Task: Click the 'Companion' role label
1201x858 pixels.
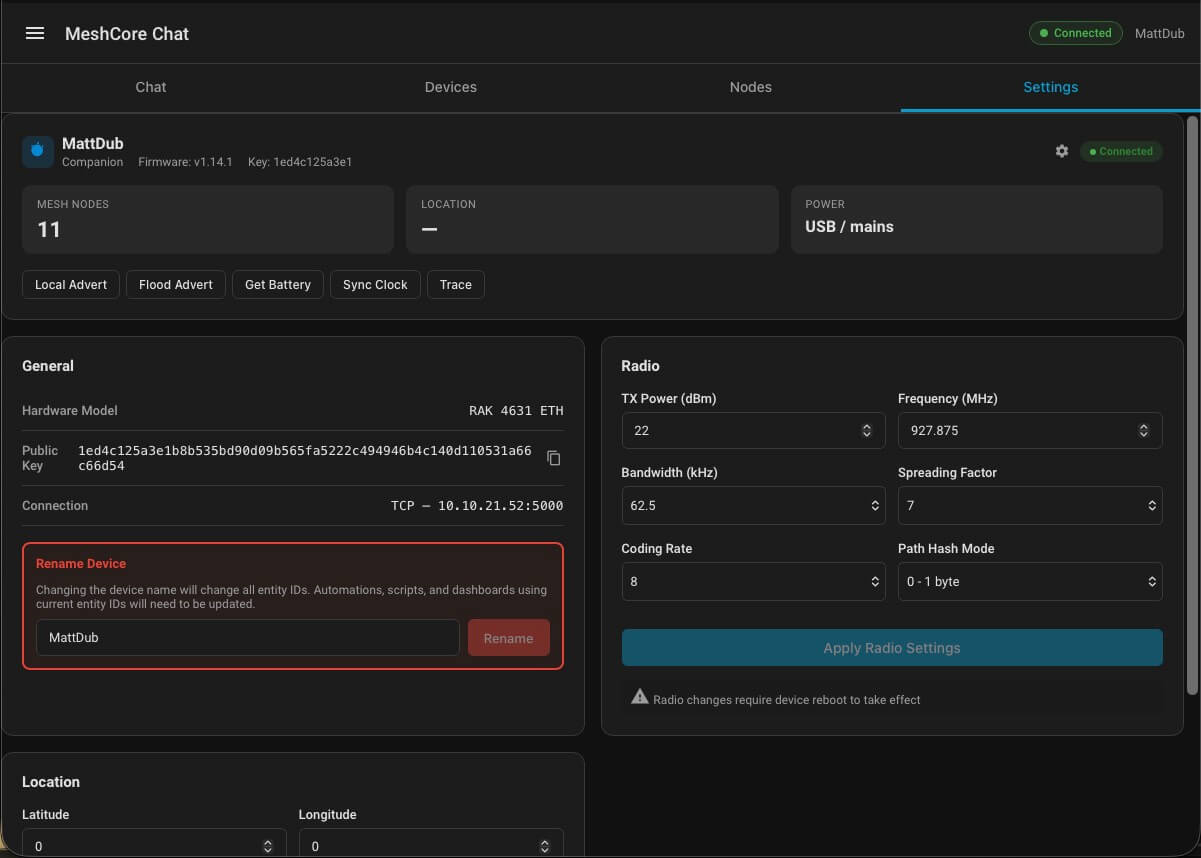Action: (x=93, y=162)
